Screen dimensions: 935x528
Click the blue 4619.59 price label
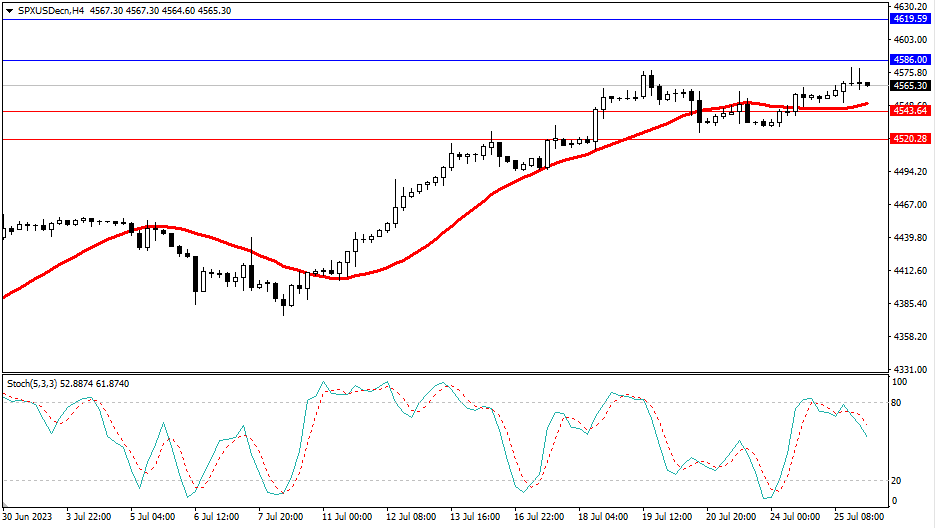910,19
